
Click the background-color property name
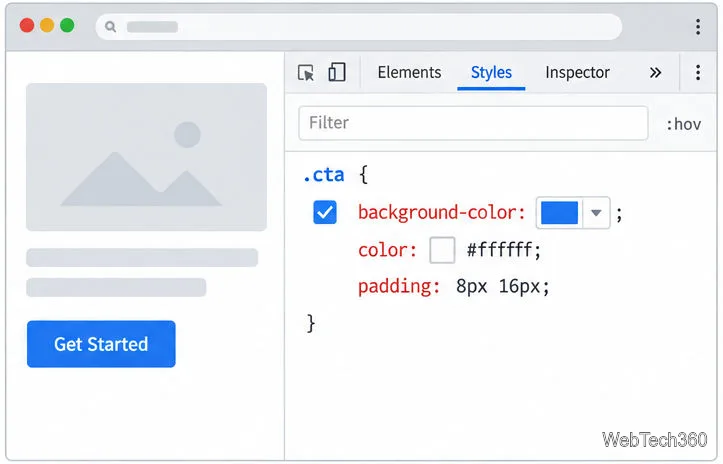click(x=442, y=213)
